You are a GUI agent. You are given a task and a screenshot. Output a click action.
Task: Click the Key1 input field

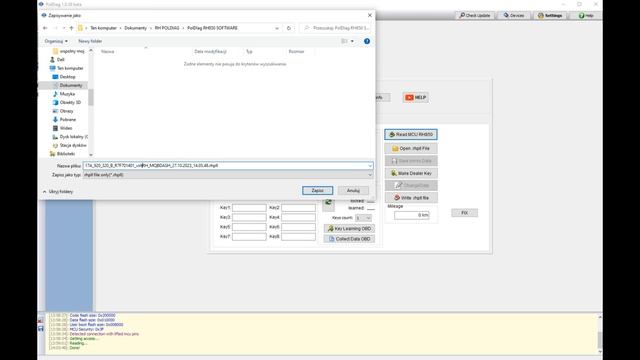(249, 208)
